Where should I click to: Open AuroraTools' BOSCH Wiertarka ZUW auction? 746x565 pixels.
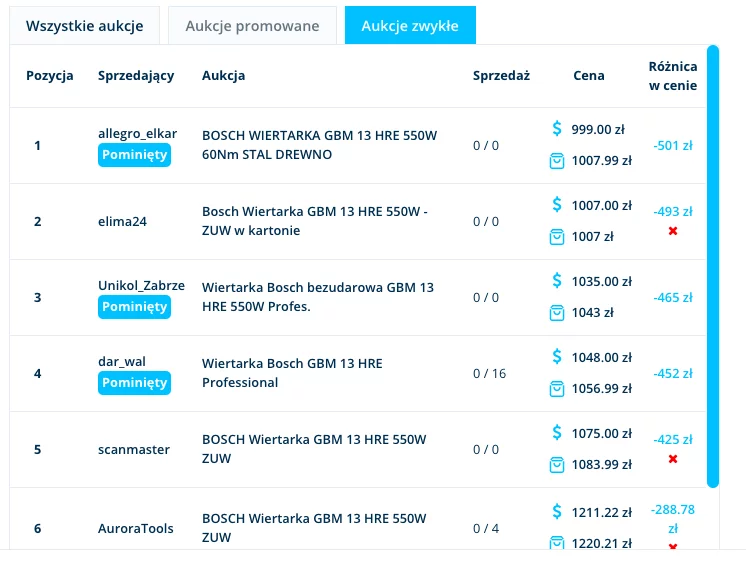314,528
